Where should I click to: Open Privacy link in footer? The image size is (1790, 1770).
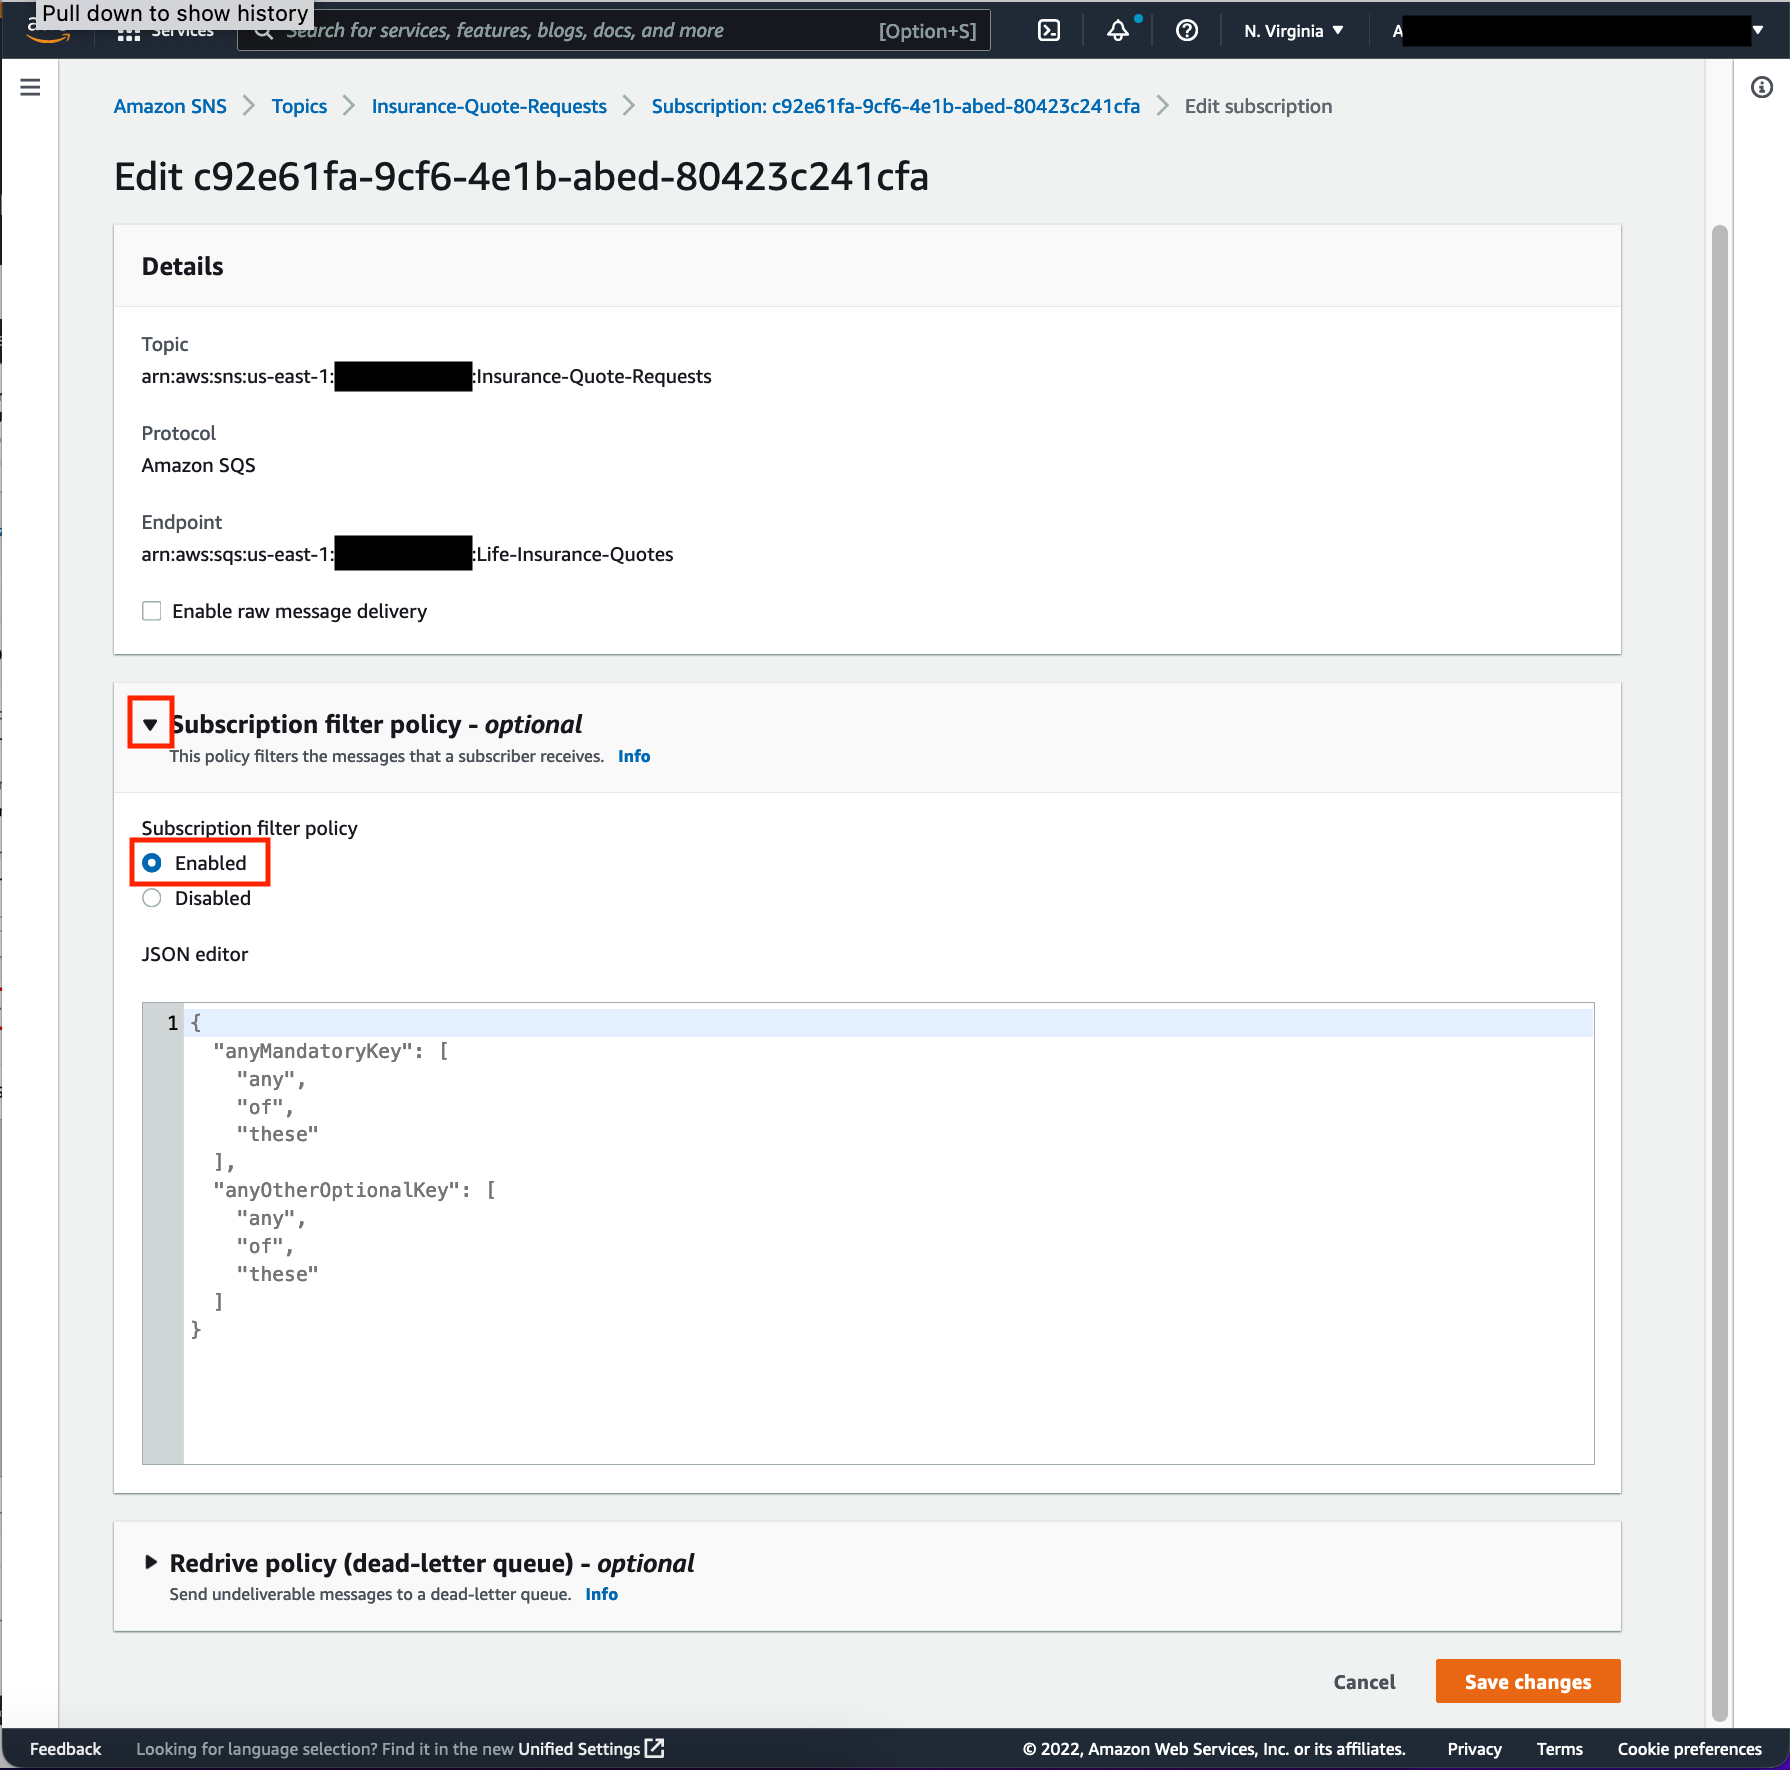pos(1474,1749)
